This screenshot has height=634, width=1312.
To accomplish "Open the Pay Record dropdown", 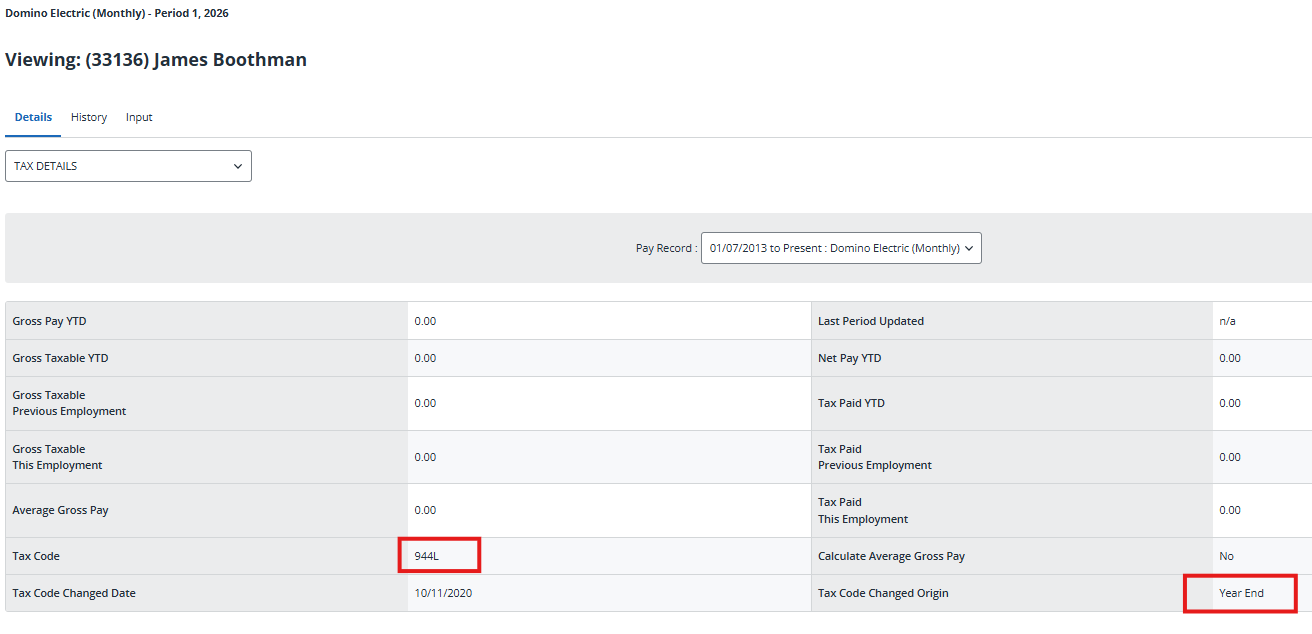I will coord(841,248).
